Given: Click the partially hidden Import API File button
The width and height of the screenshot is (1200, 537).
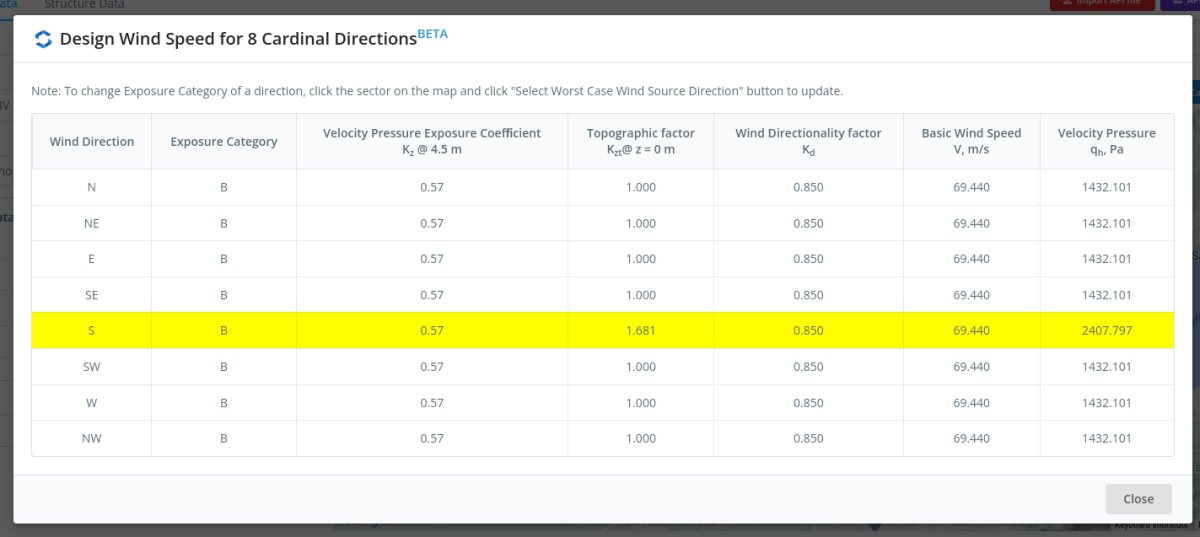Looking at the screenshot, I should coord(1098,4).
